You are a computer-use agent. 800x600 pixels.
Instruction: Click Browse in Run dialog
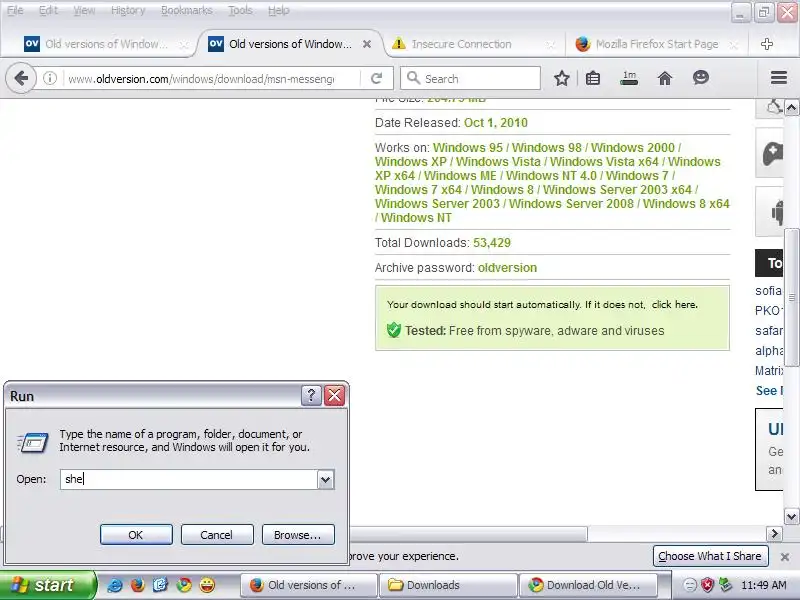tap(298, 535)
